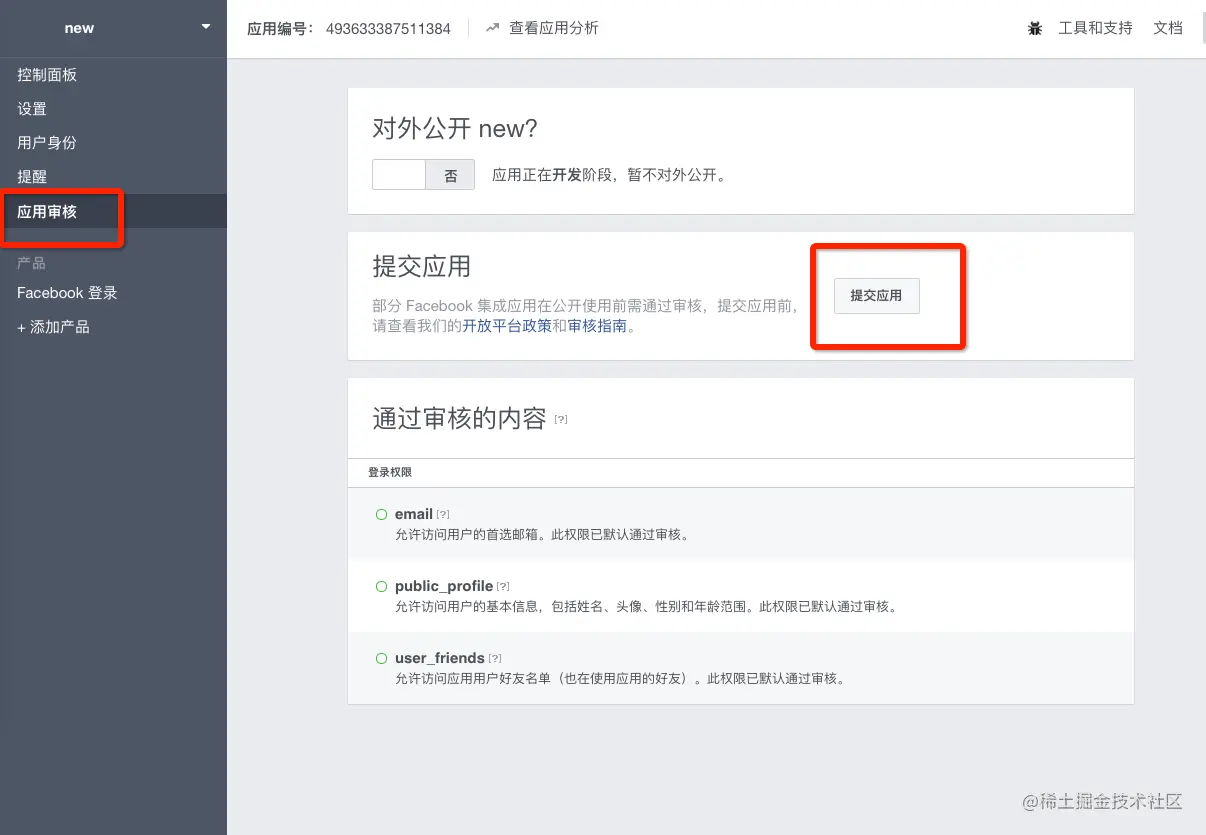
Task: Click the [?] help icon beside user_friends
Action: (495, 658)
